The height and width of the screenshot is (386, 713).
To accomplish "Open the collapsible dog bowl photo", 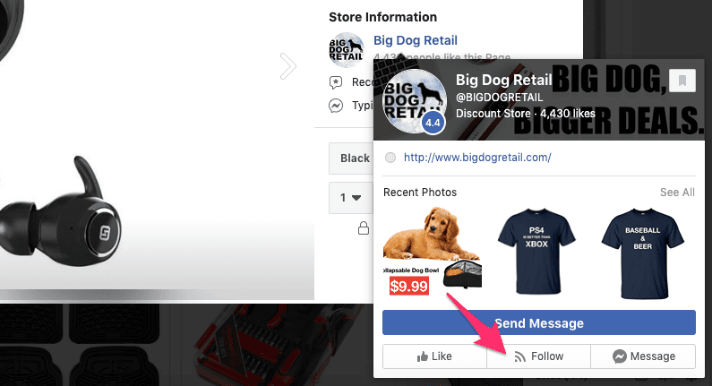I will 432,251.
